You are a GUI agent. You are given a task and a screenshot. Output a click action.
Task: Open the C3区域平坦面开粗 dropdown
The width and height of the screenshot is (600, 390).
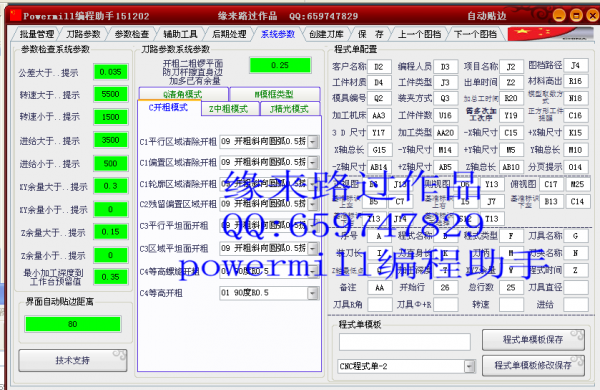pos(313,248)
